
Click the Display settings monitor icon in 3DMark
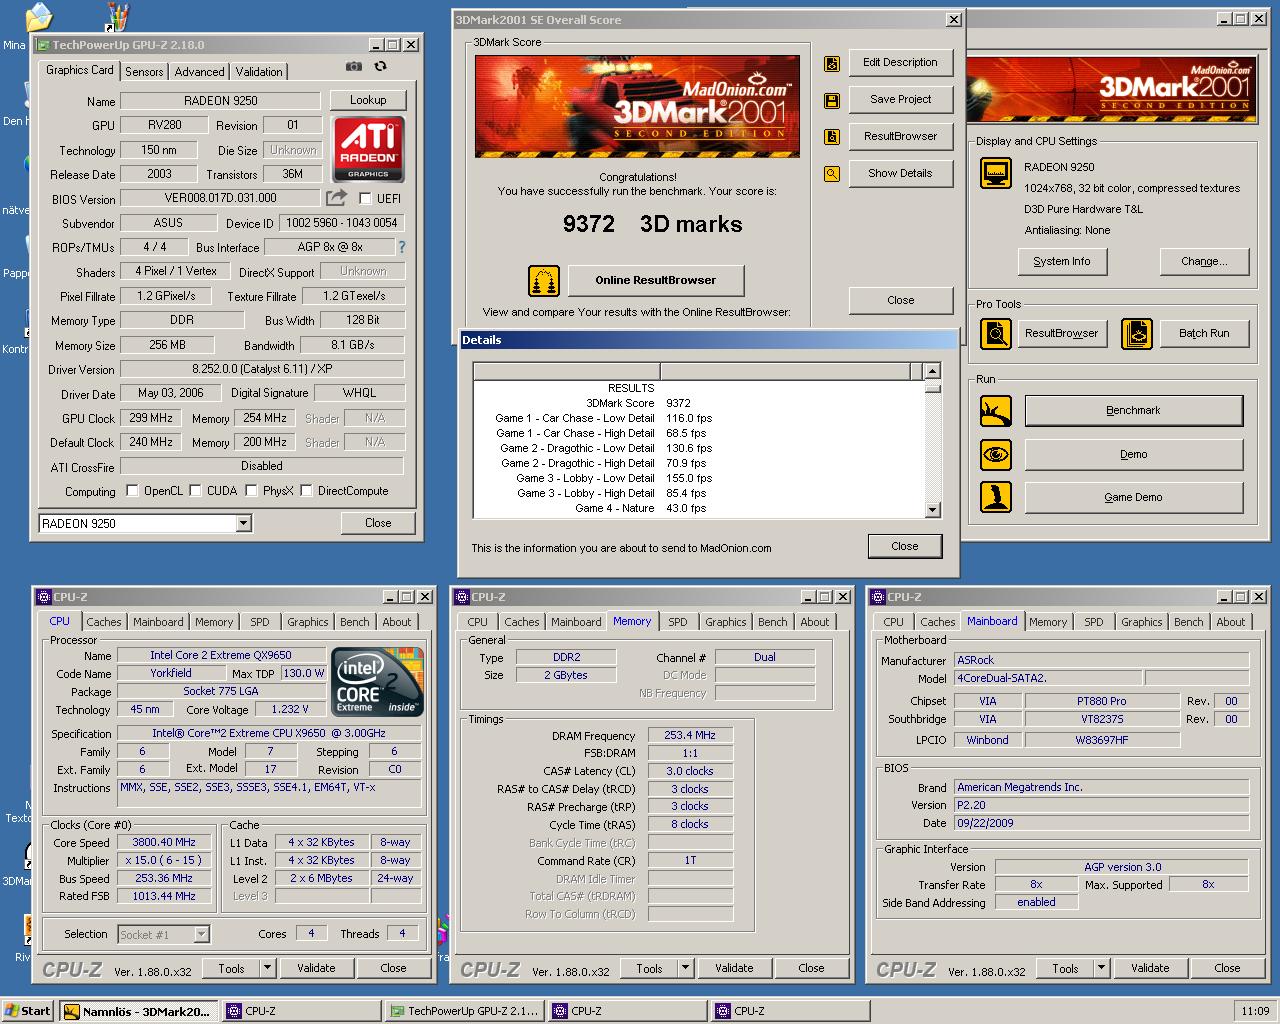(996, 173)
